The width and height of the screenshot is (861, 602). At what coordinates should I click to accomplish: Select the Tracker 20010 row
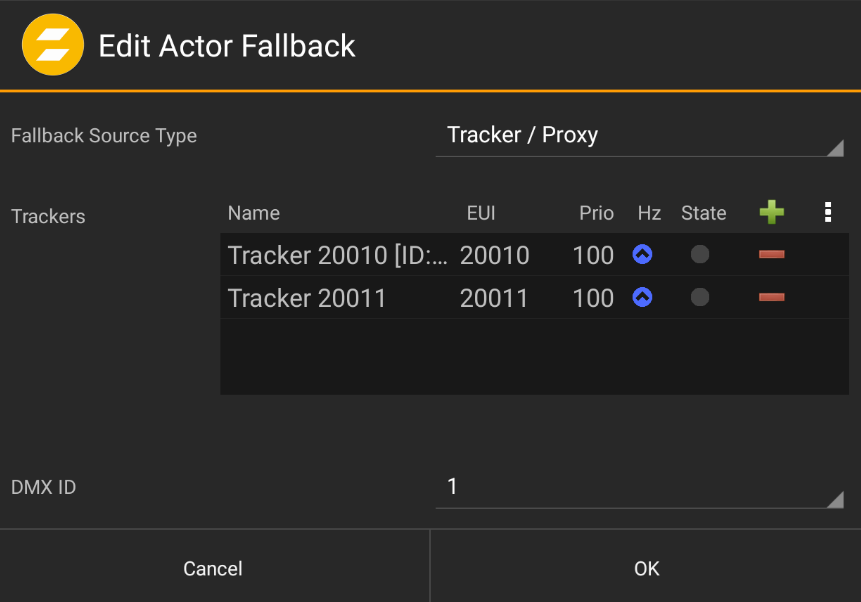coord(330,255)
